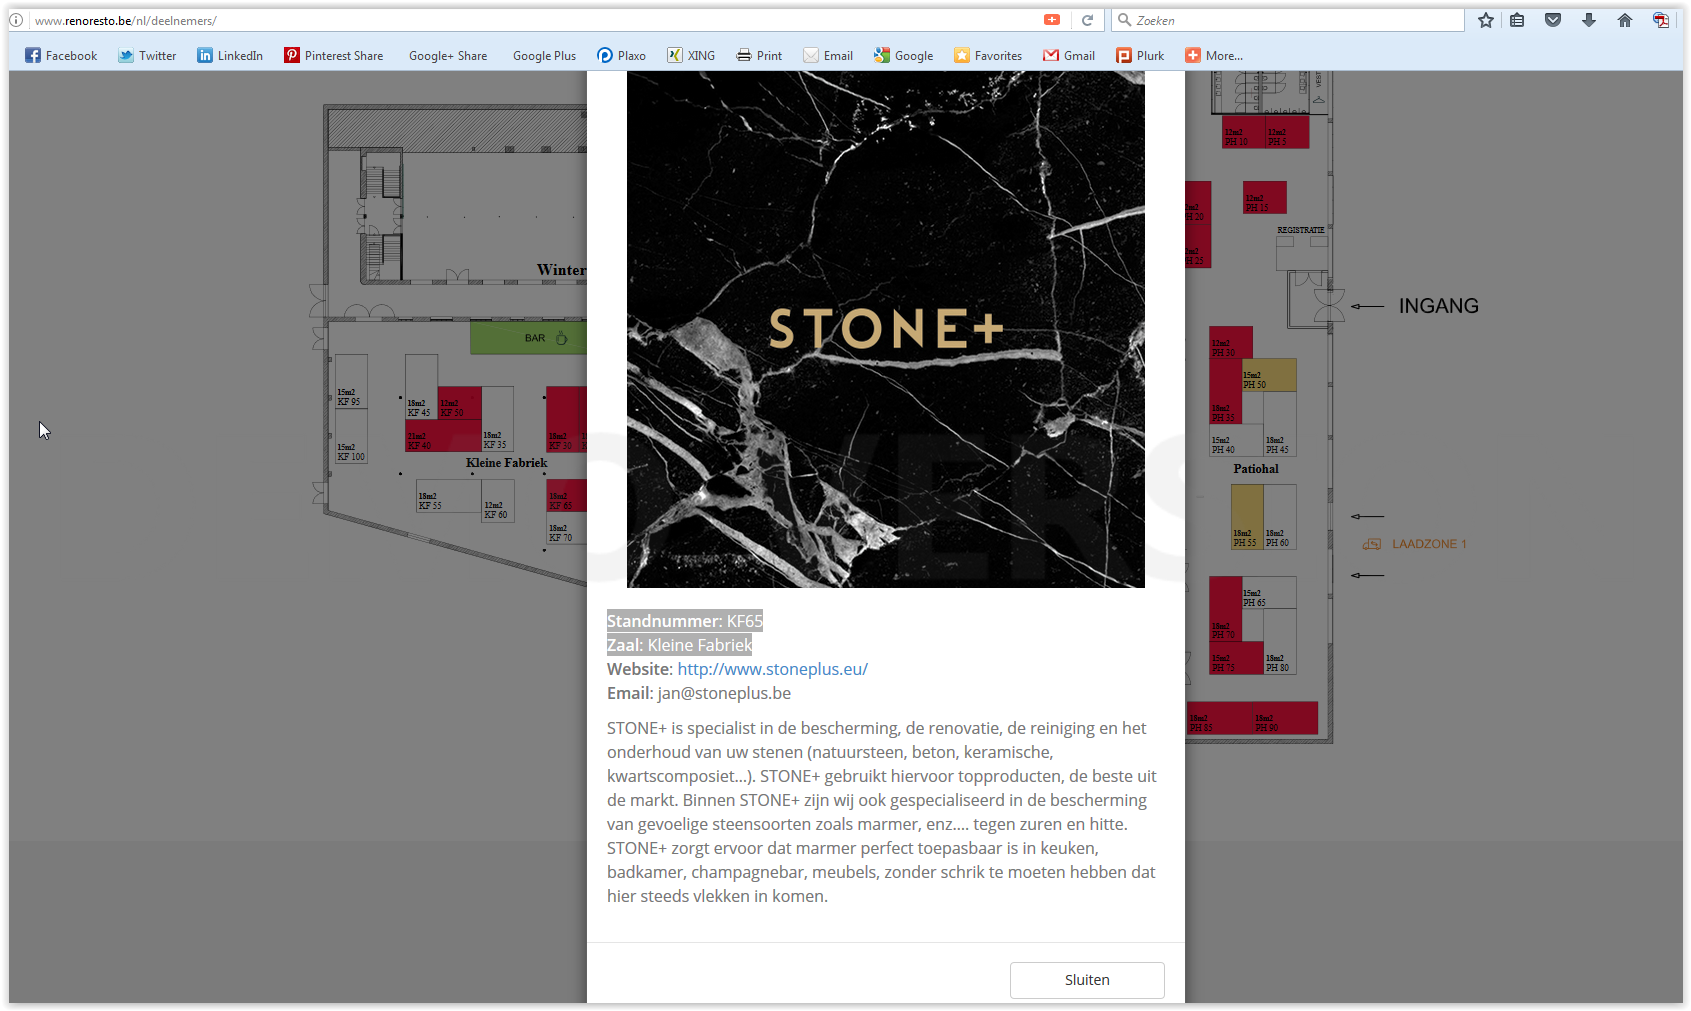1691x1011 pixels.
Task: Click the site info icon in address bar
Action: (17, 20)
